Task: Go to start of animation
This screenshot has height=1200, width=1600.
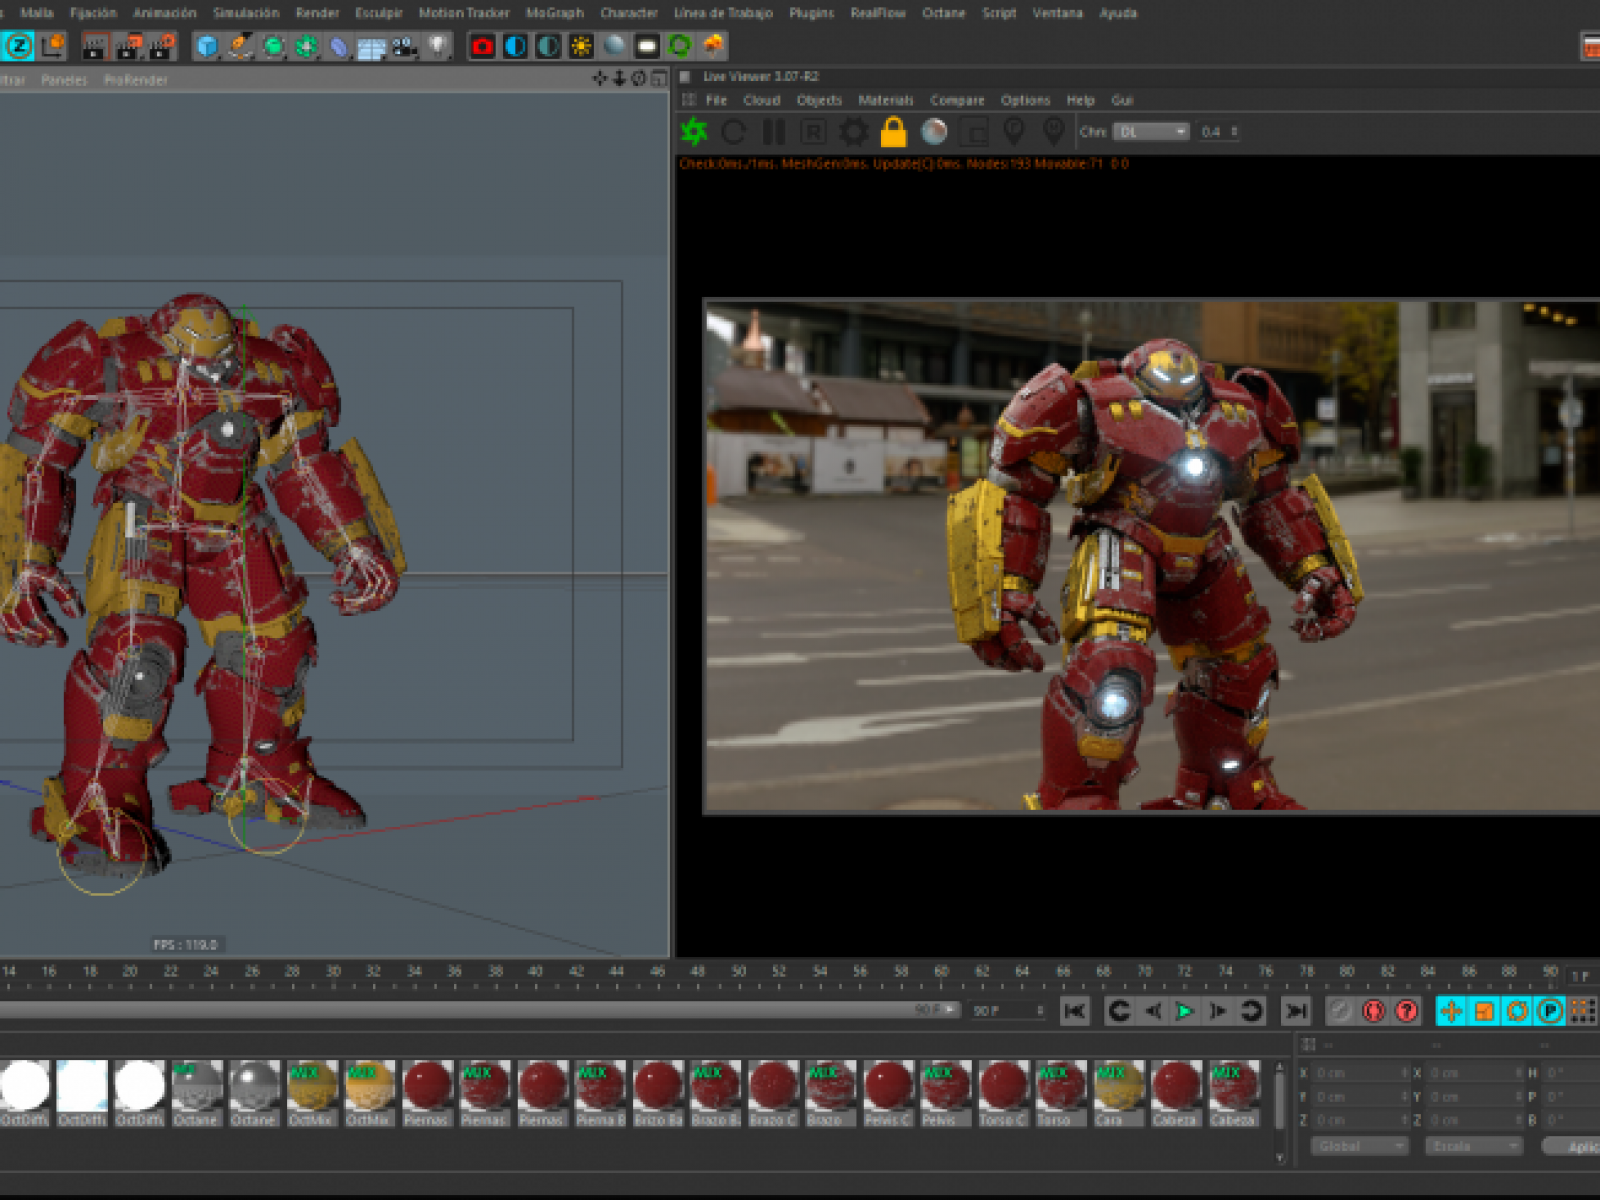Action: 1075,1011
